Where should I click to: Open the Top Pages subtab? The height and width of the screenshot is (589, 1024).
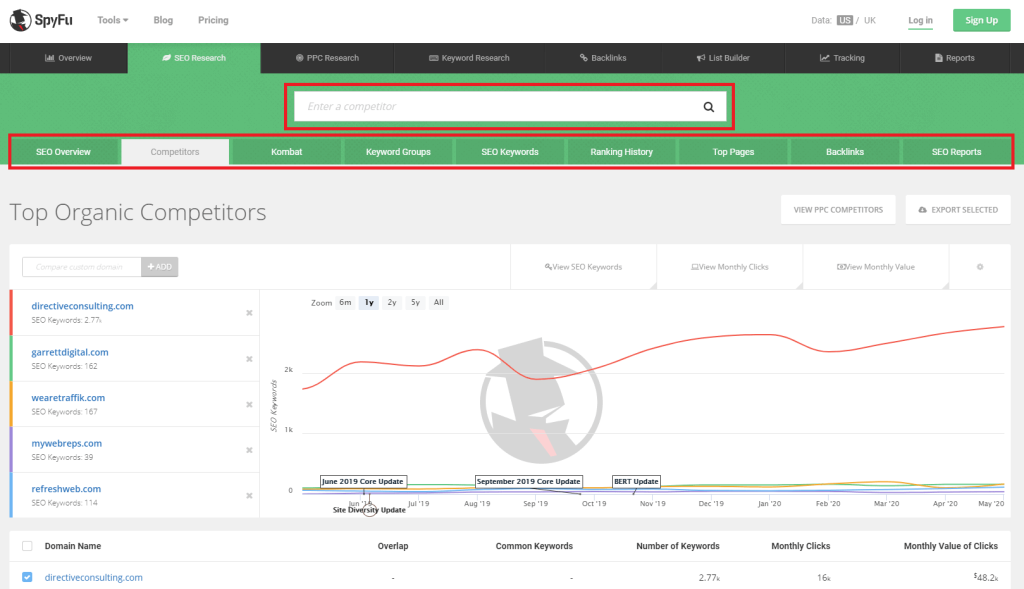[733, 152]
